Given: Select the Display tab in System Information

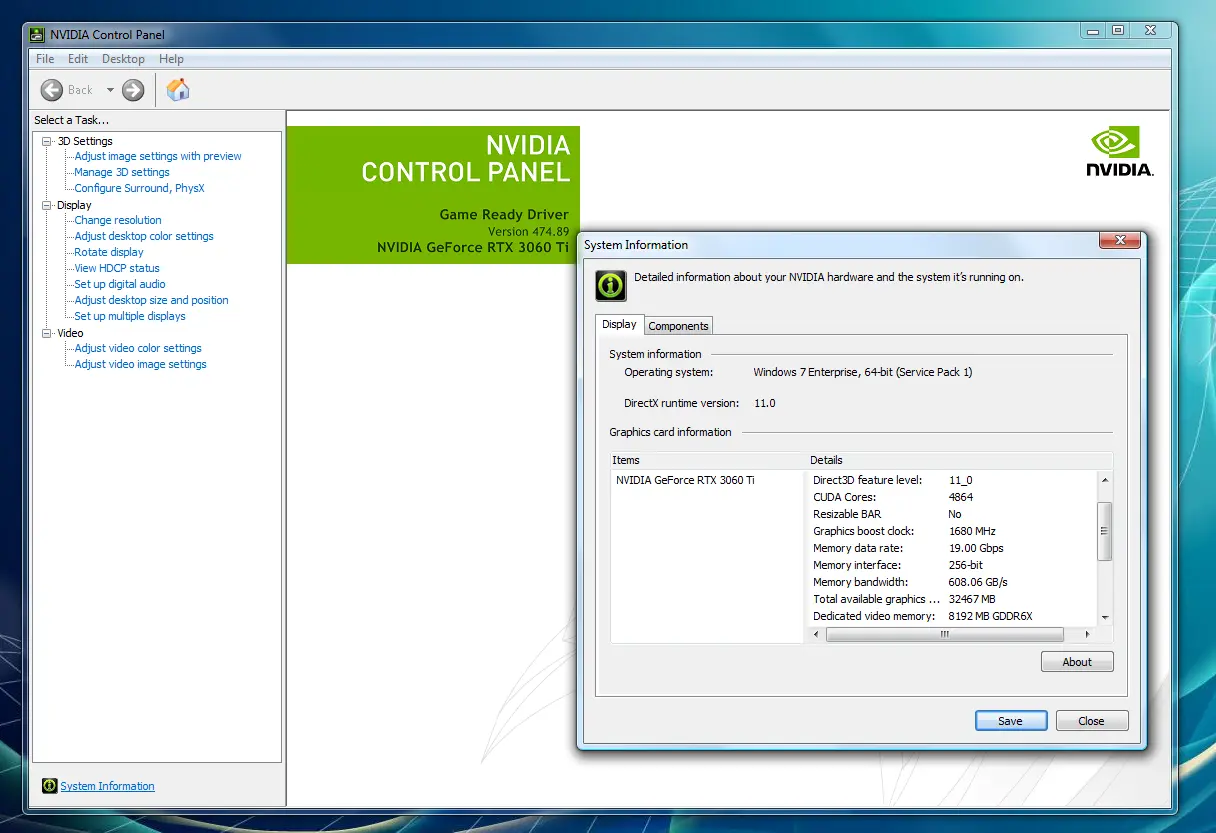Looking at the screenshot, I should point(619,324).
